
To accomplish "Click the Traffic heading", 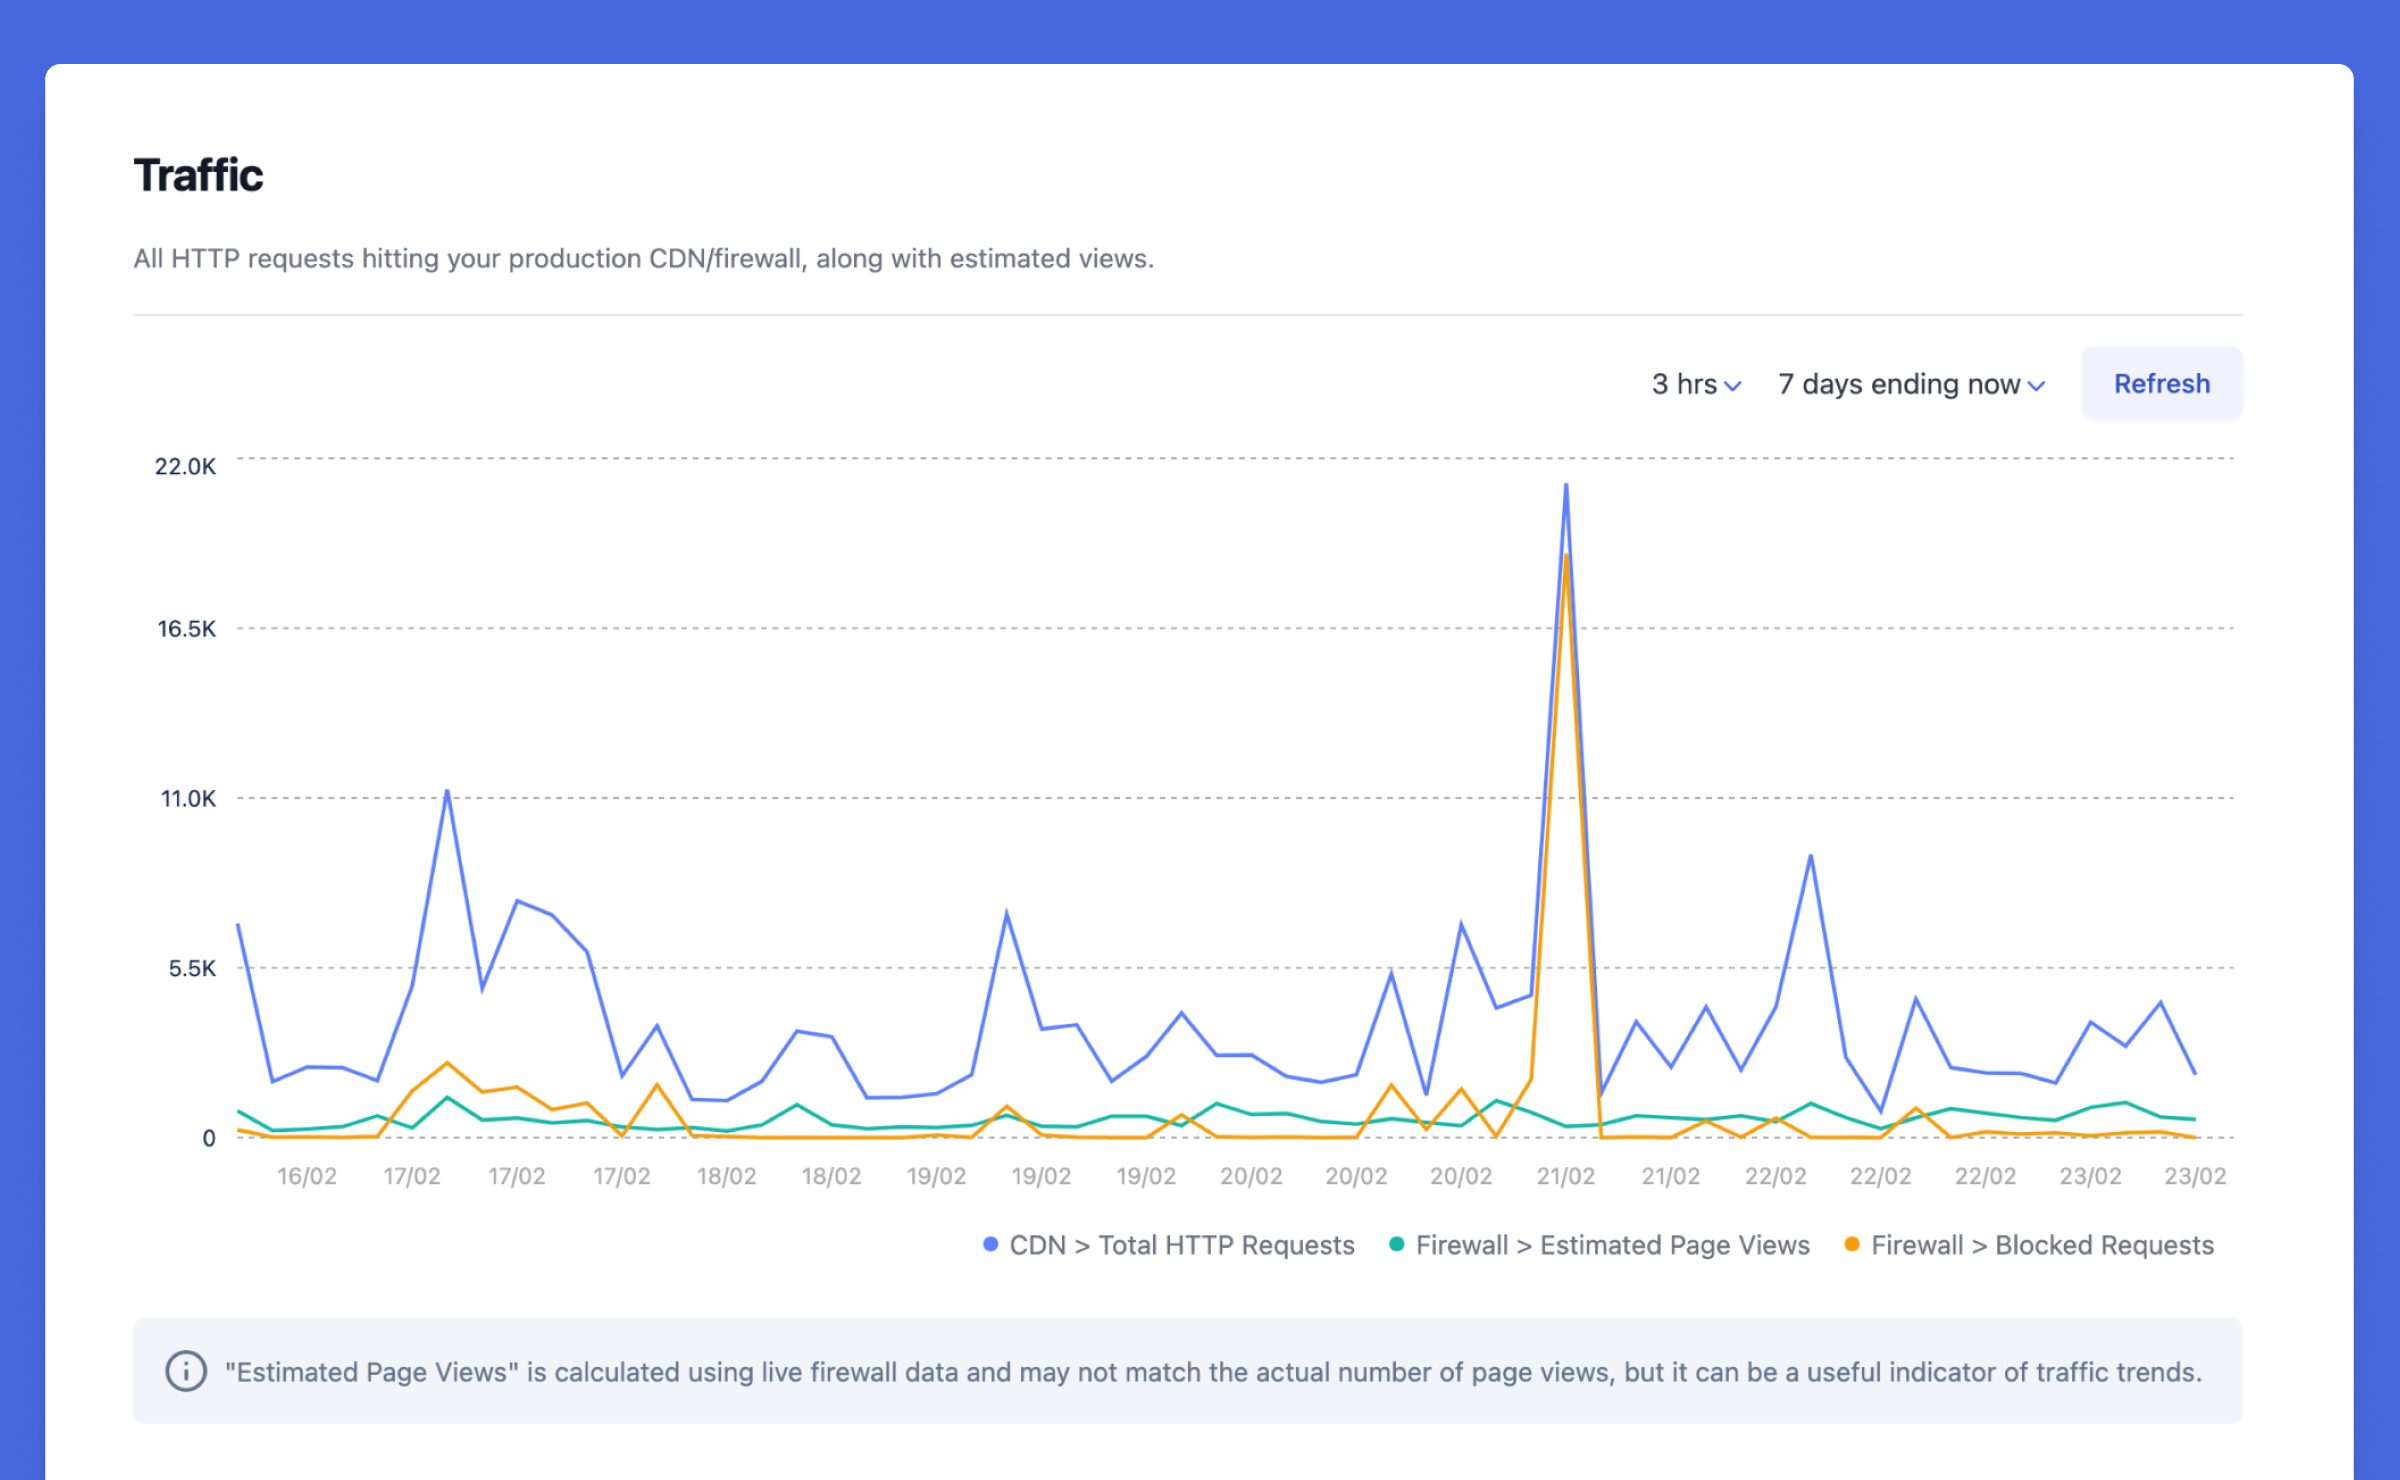I will point(198,175).
